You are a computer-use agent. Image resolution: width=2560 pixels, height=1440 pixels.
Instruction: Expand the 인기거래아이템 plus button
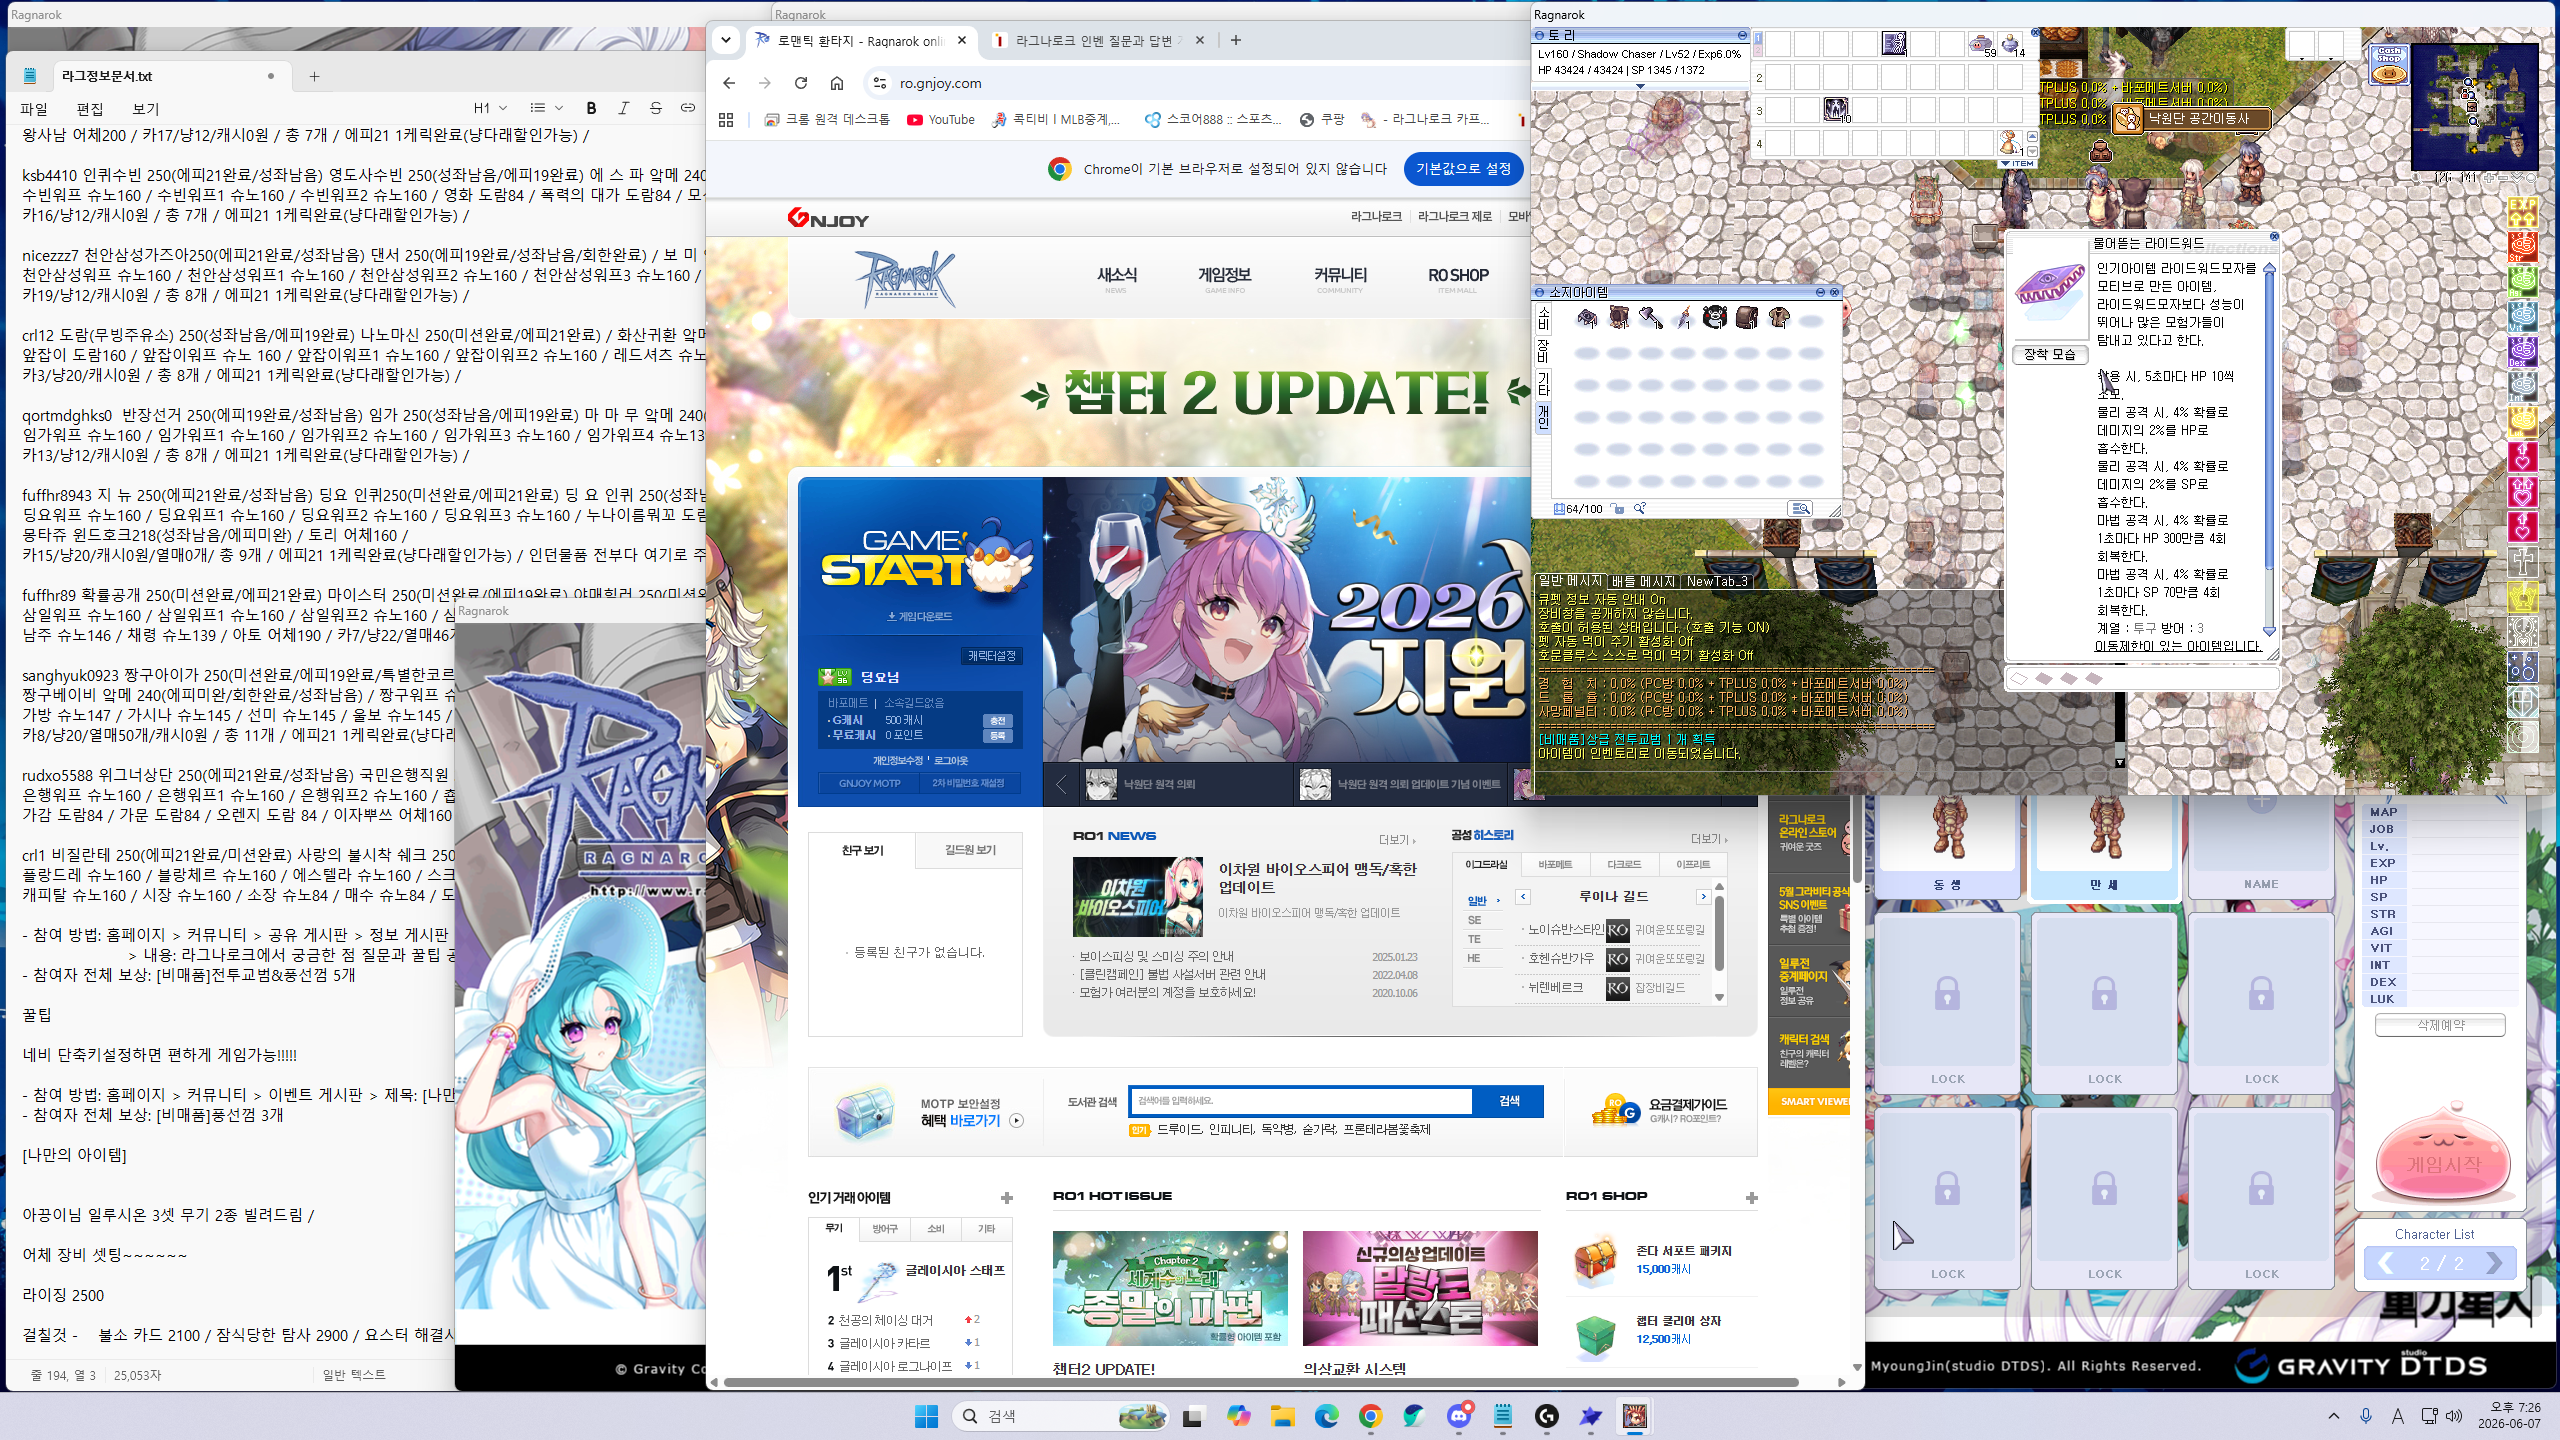(x=1006, y=1198)
